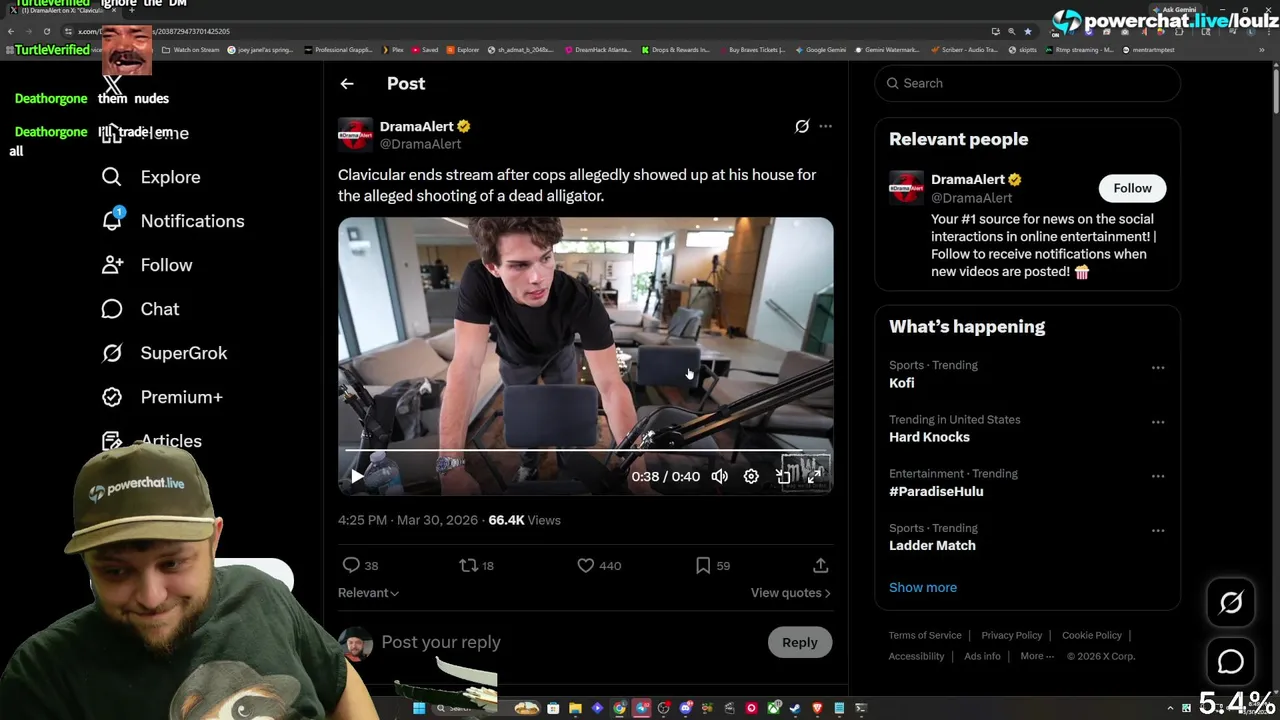Seek on the video progress bar

[585, 451]
